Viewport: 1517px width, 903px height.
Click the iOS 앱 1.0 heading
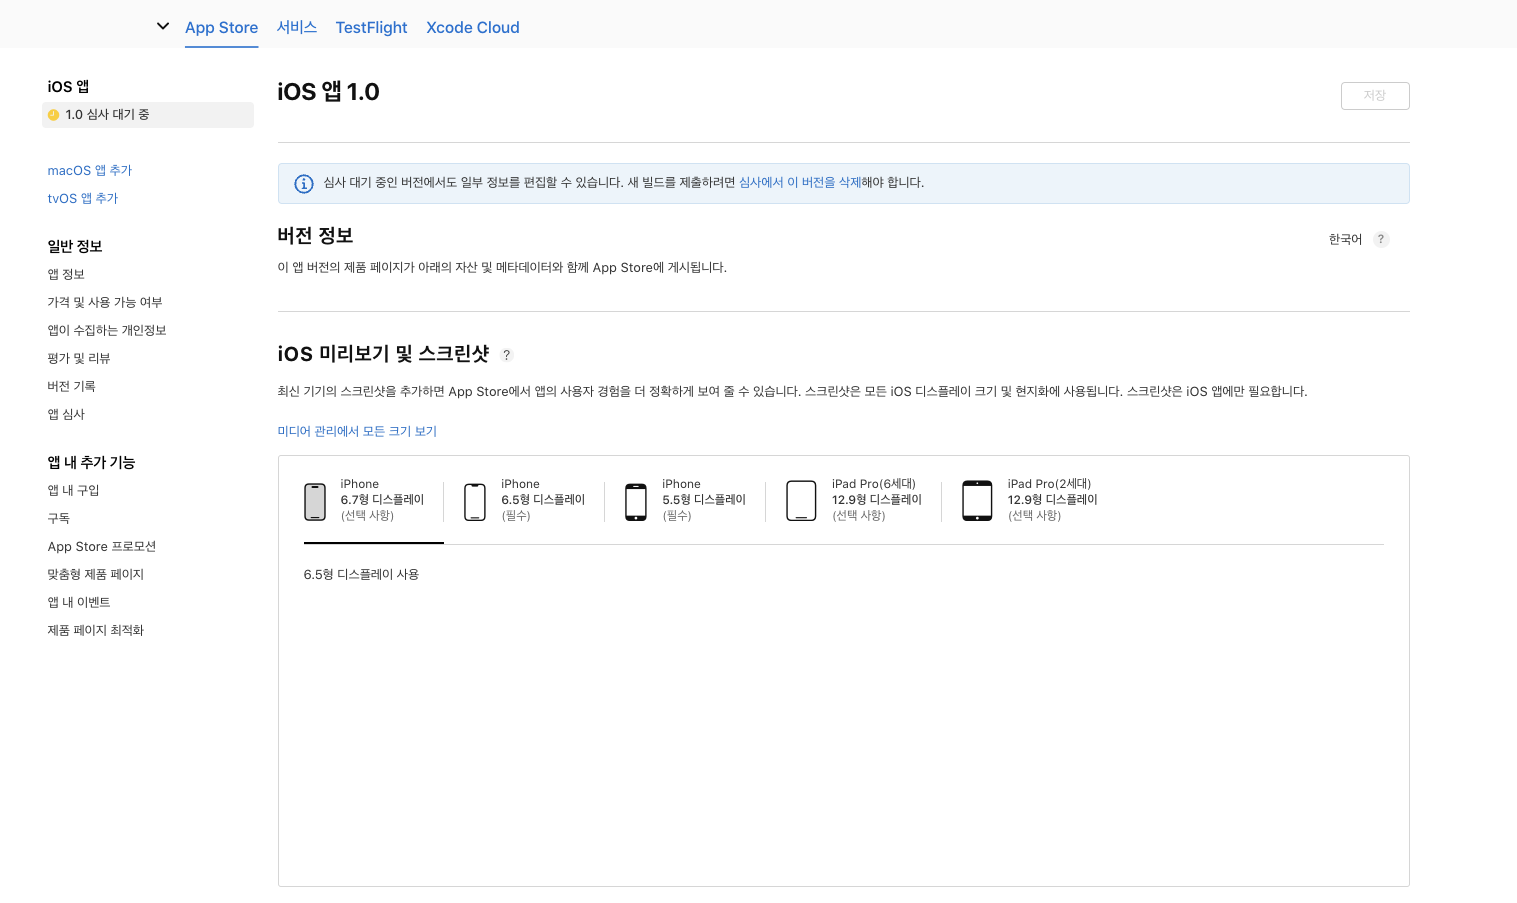[328, 92]
